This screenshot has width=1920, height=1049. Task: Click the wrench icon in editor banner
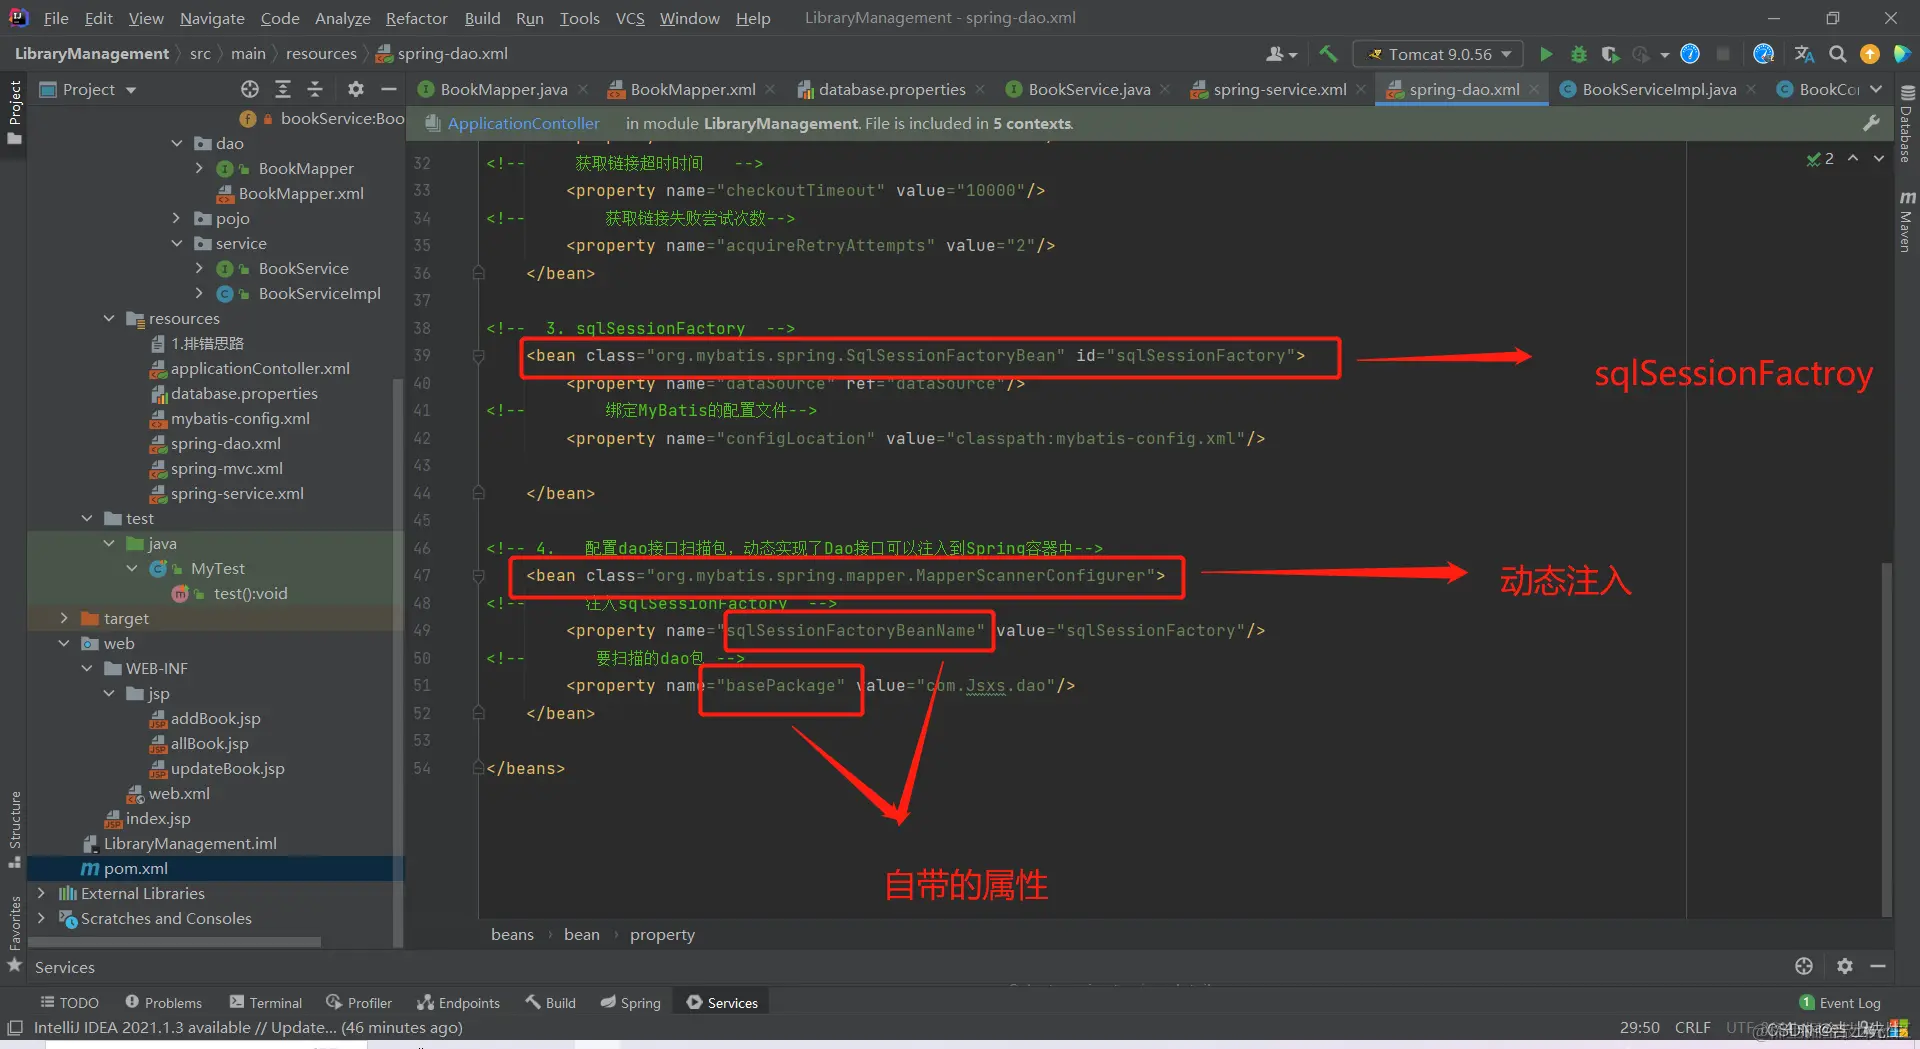click(1872, 123)
